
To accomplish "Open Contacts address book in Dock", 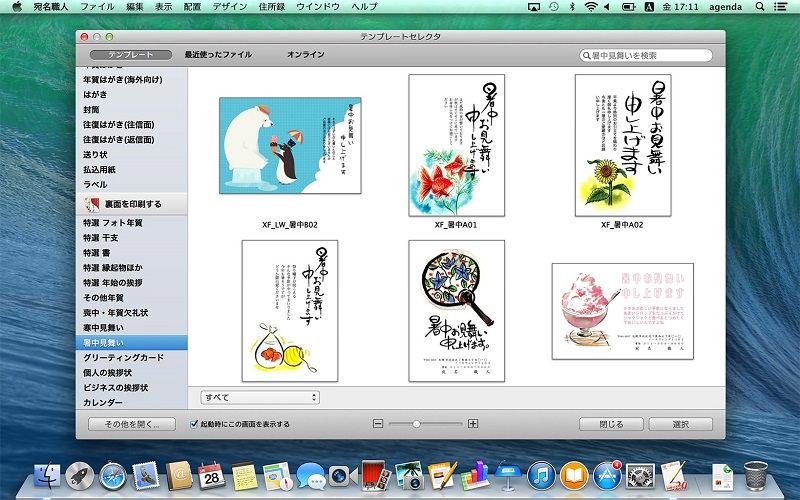I will pos(179,477).
